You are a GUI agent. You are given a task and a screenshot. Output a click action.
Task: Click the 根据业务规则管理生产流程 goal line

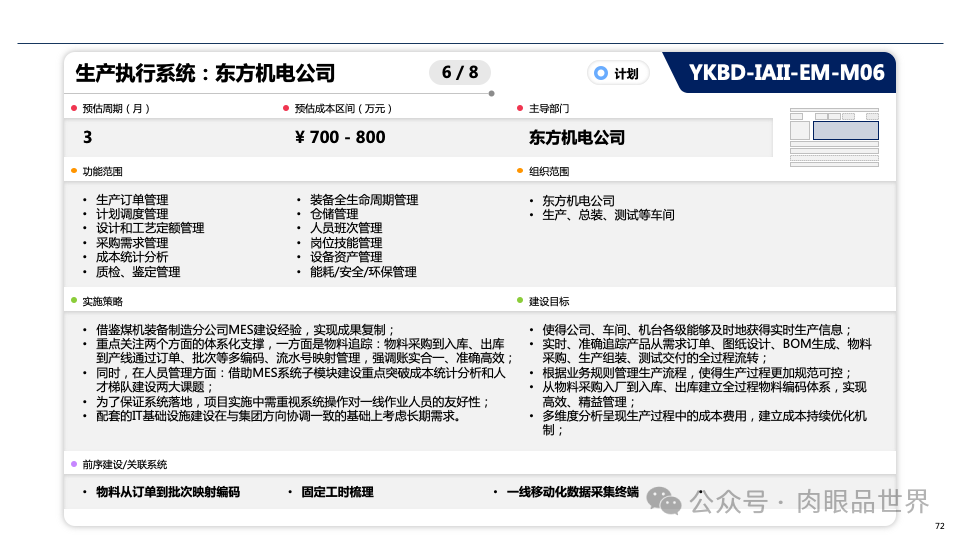697,373
